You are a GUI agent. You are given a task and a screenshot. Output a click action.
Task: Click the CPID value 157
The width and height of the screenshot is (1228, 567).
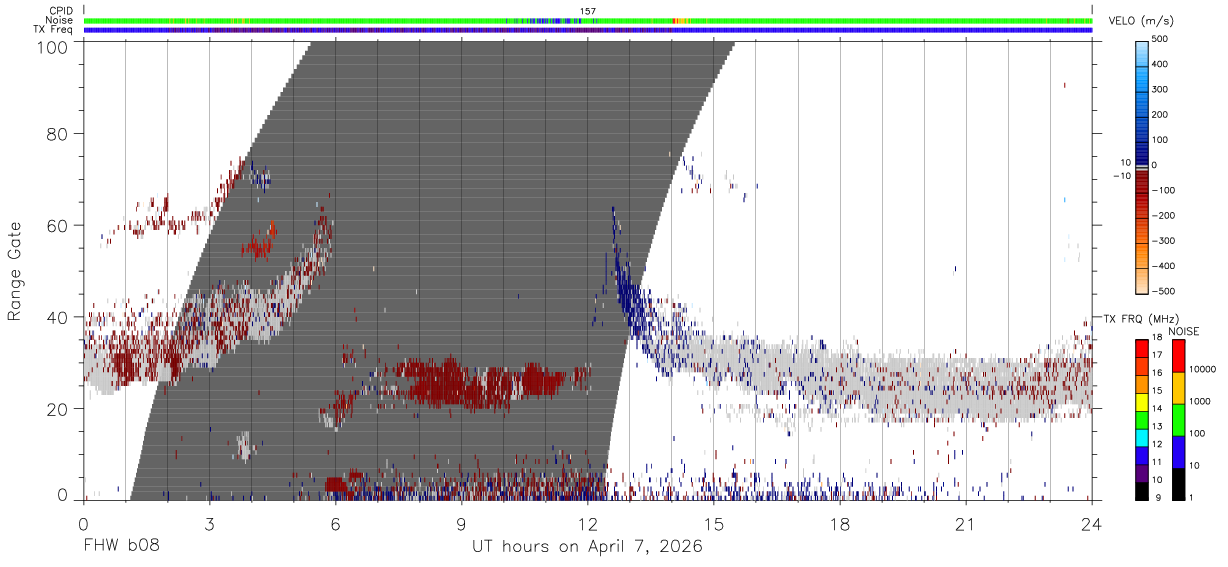click(x=588, y=11)
